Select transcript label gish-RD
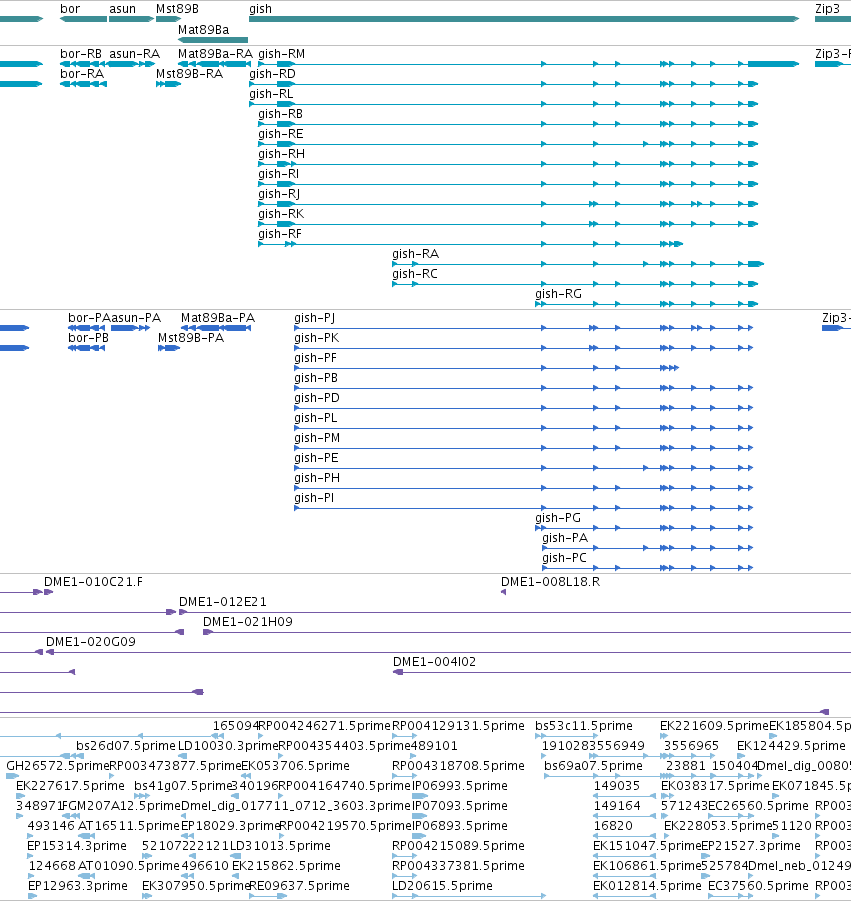 [x=272, y=74]
